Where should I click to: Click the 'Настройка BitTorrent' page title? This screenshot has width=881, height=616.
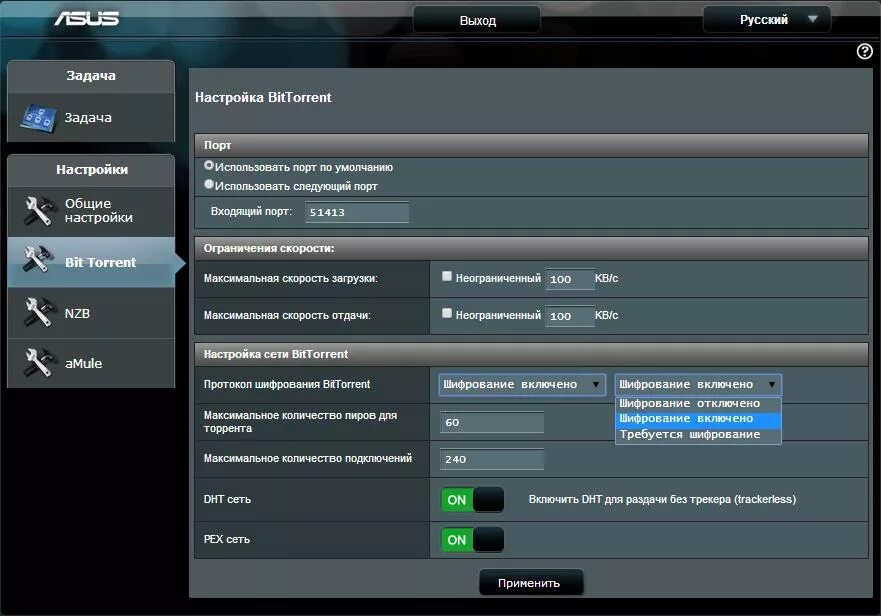(x=263, y=97)
